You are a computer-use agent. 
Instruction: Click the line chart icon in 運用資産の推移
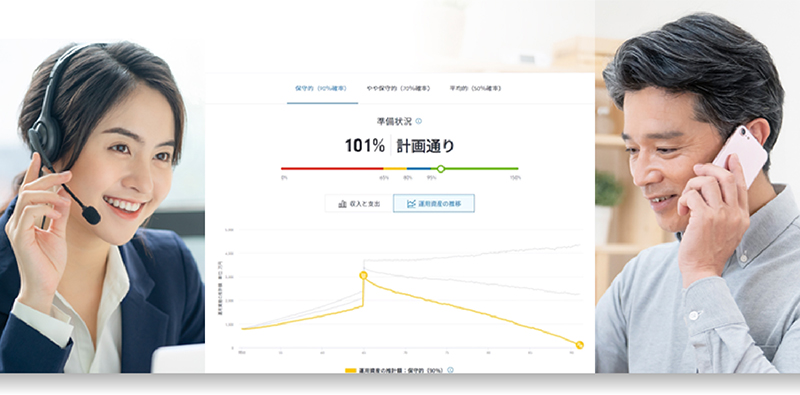[x=411, y=204]
